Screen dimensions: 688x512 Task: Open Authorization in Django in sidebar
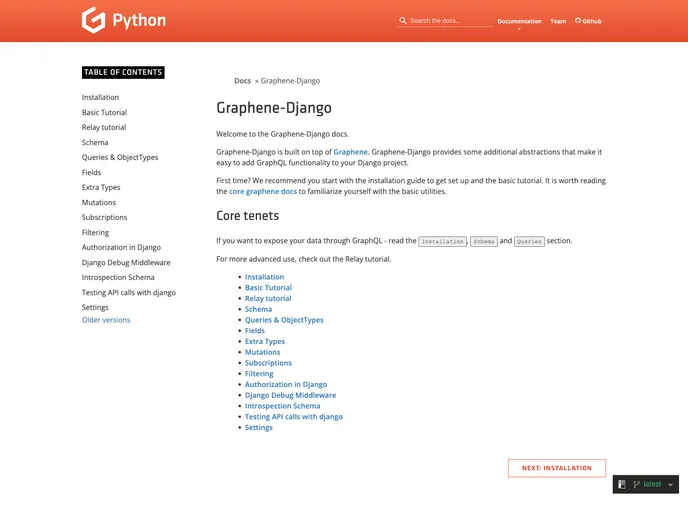[x=121, y=247]
